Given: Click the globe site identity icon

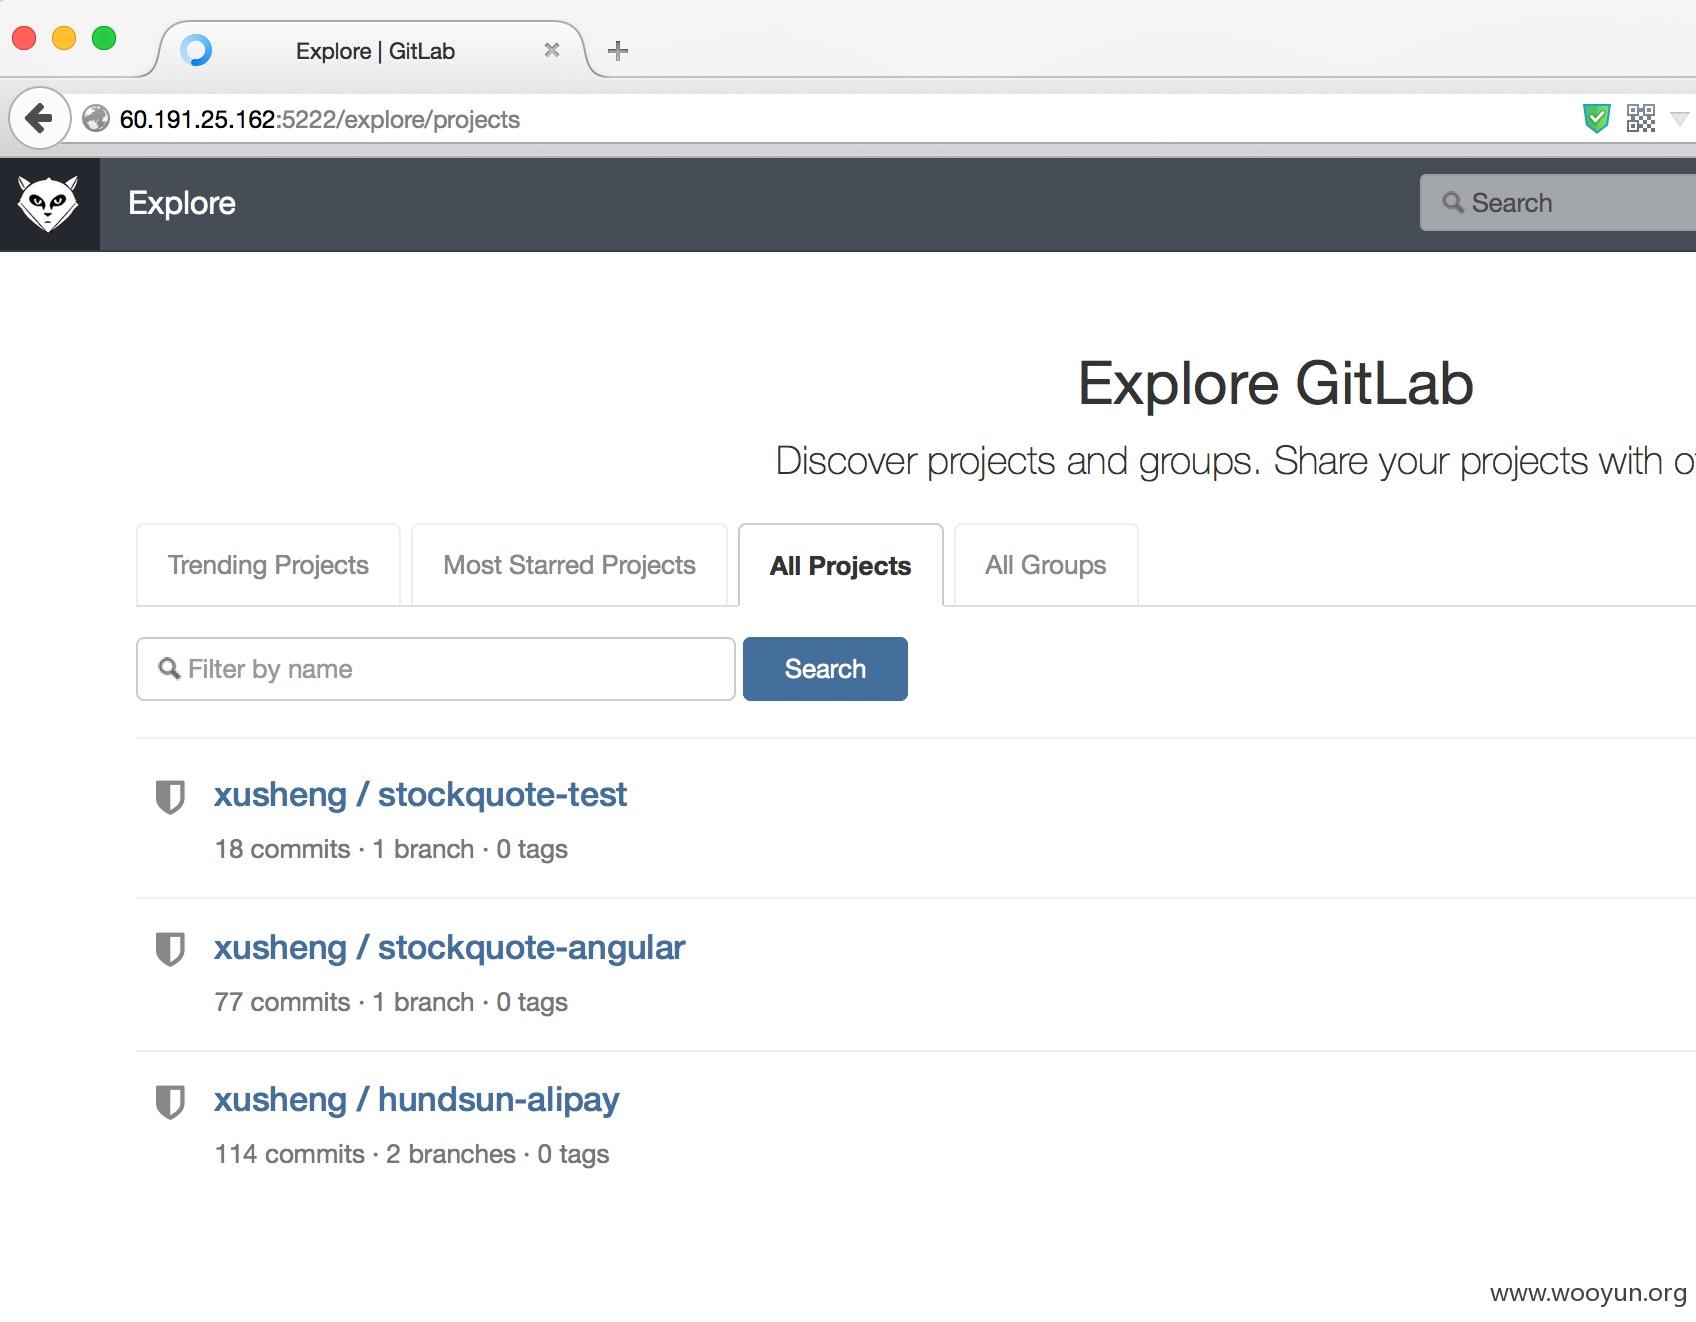Looking at the screenshot, I should coord(96,119).
